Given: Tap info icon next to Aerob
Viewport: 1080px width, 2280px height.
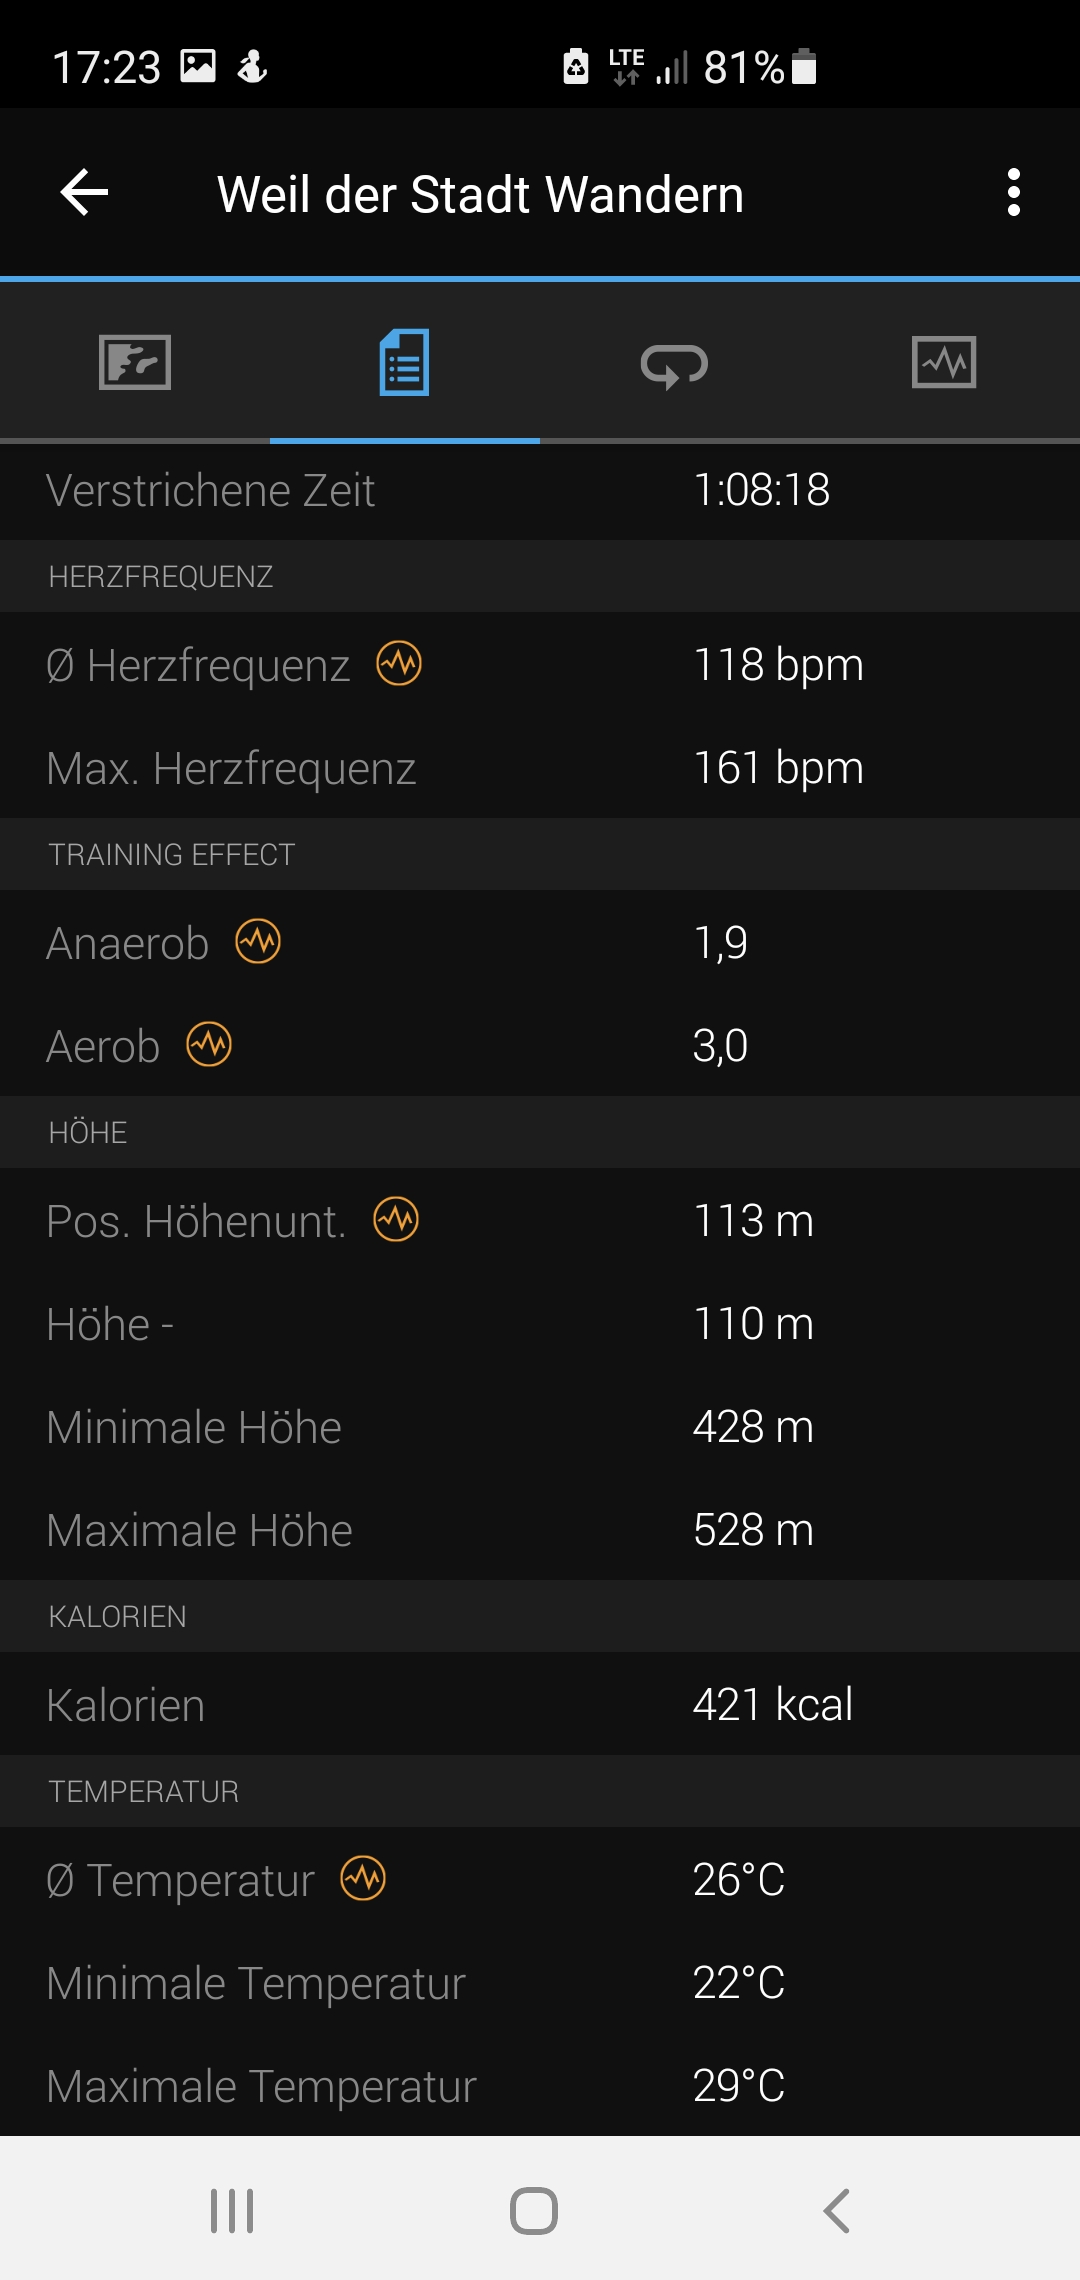Looking at the screenshot, I should (x=209, y=1045).
